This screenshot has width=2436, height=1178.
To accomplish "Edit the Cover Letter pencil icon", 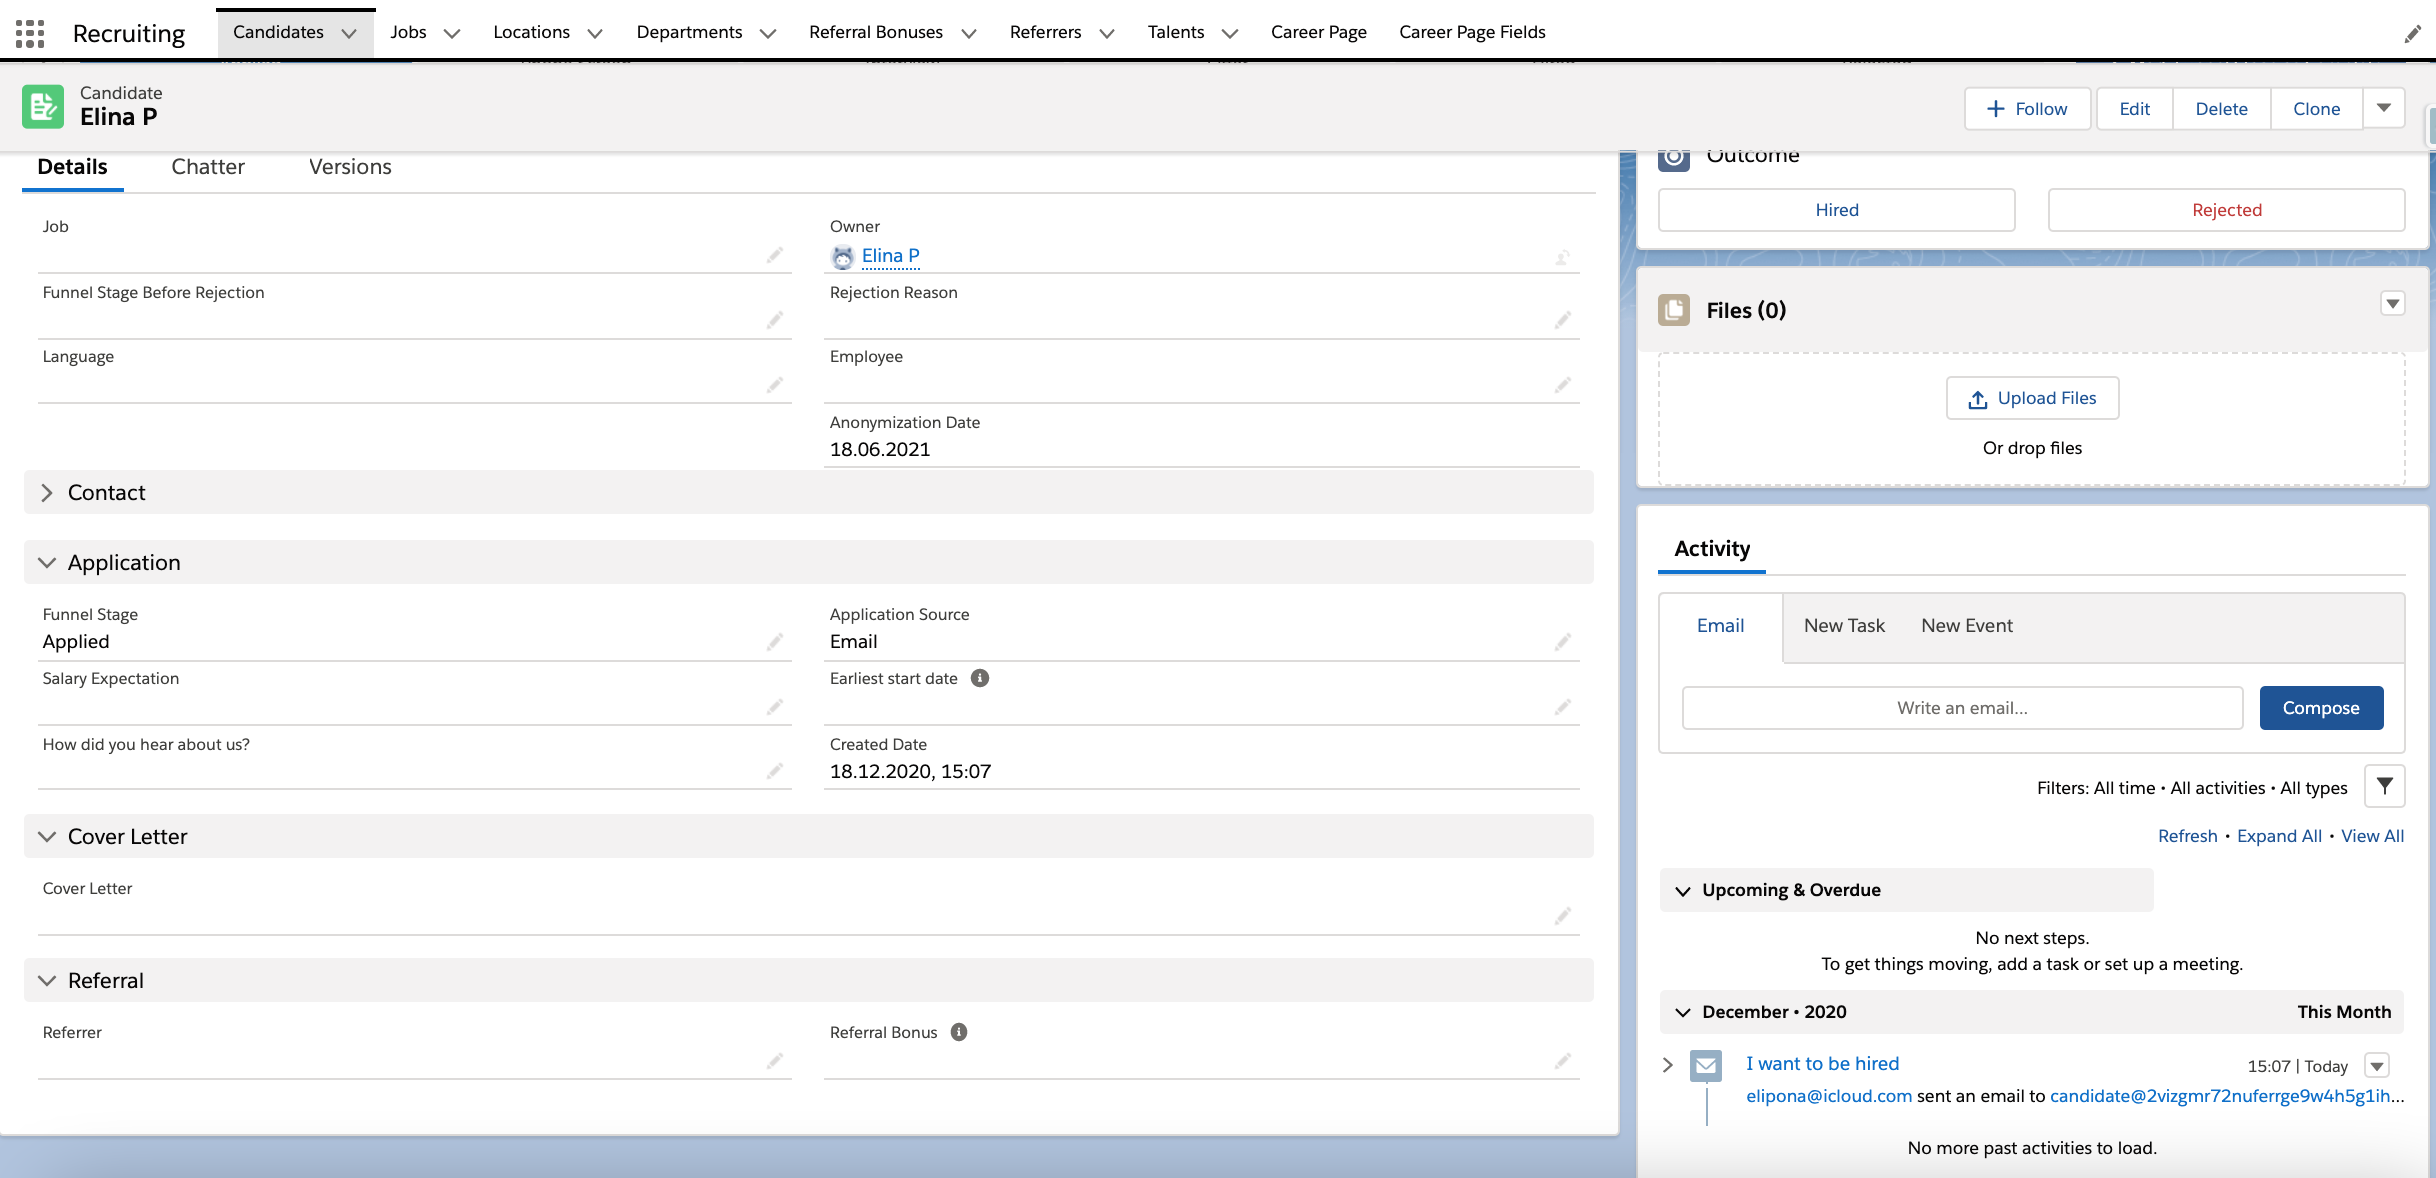I will pos(1562,916).
